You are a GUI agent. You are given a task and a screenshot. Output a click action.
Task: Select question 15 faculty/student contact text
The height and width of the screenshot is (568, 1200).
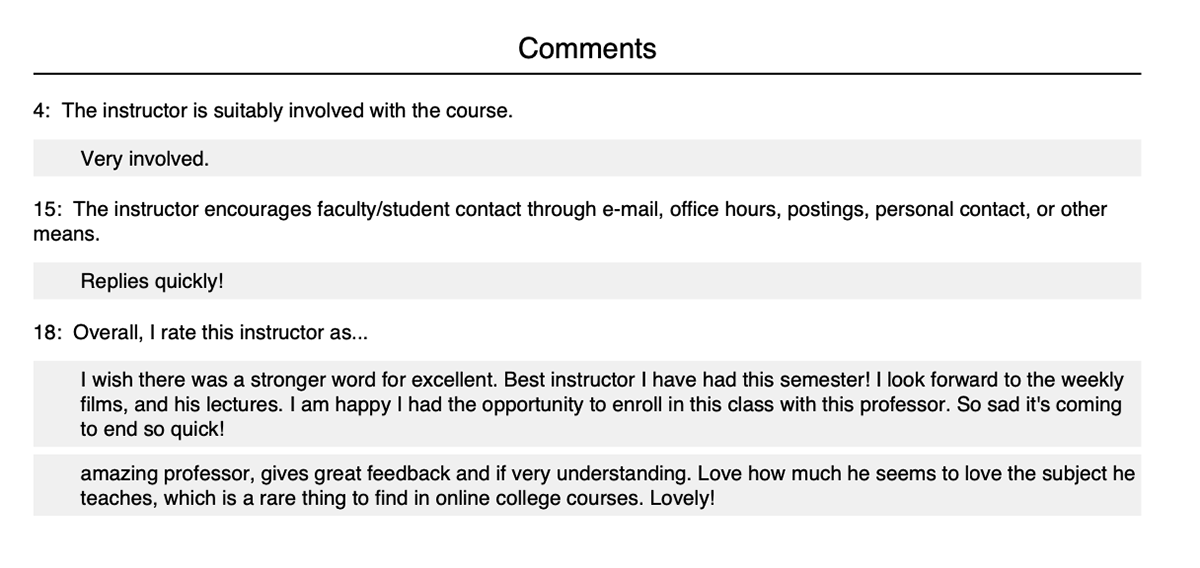pos(570,222)
